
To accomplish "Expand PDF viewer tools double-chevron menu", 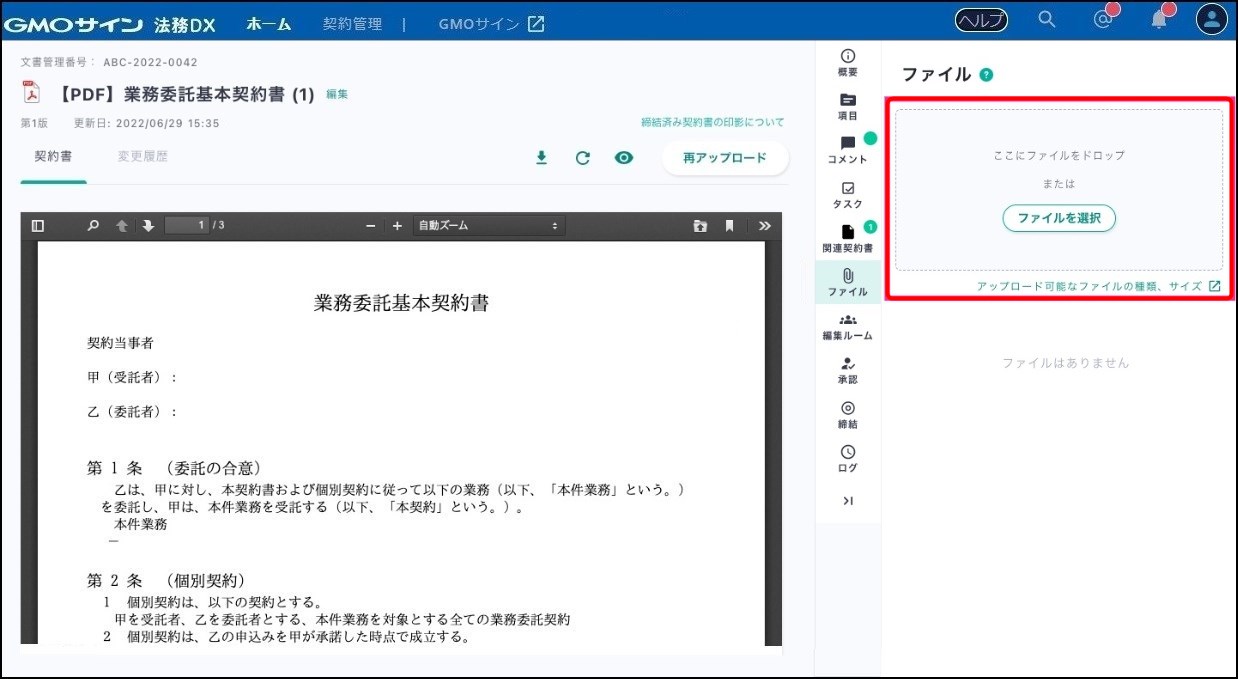I will click(765, 226).
